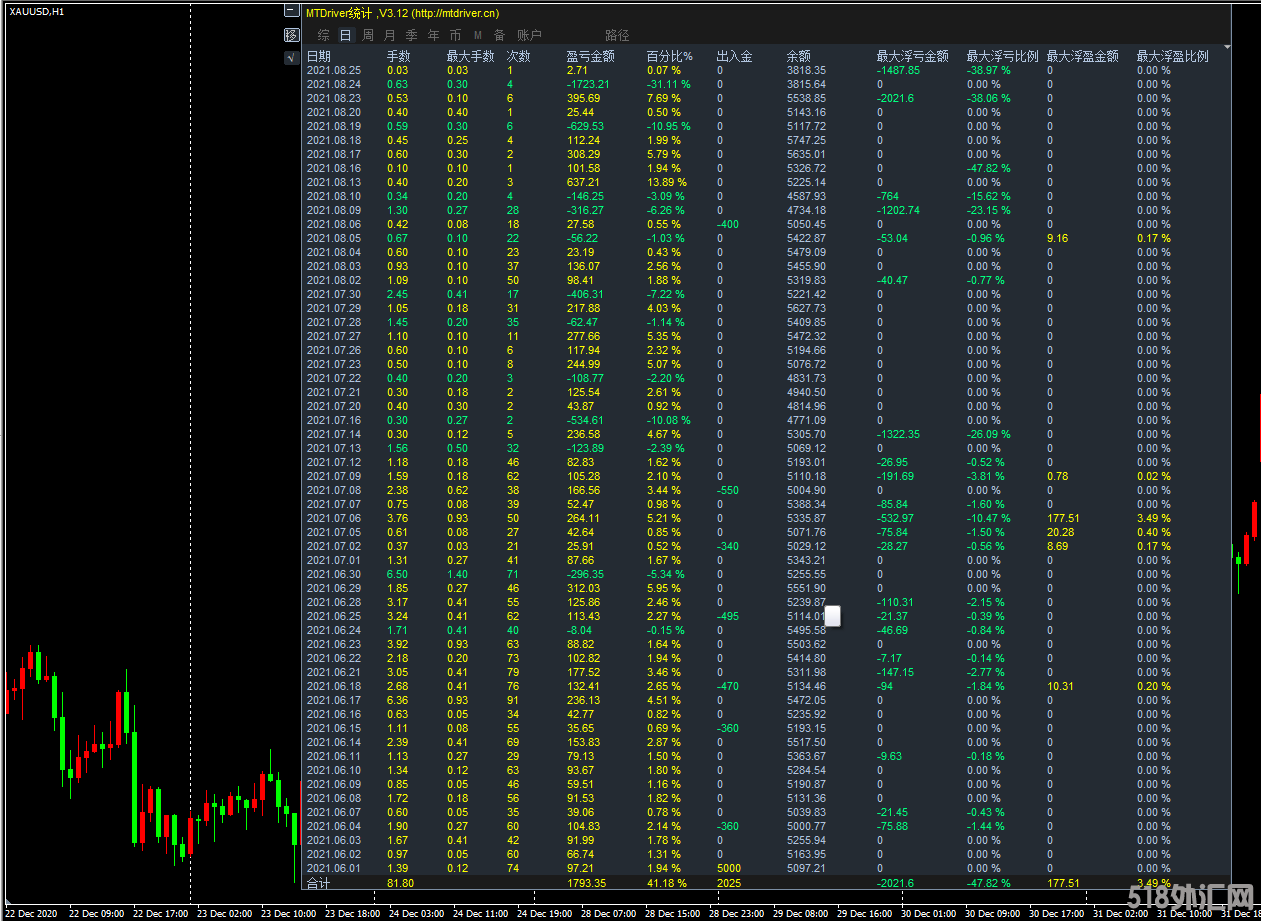Toggle the √ checkmark button
The height and width of the screenshot is (921, 1261).
tap(291, 58)
